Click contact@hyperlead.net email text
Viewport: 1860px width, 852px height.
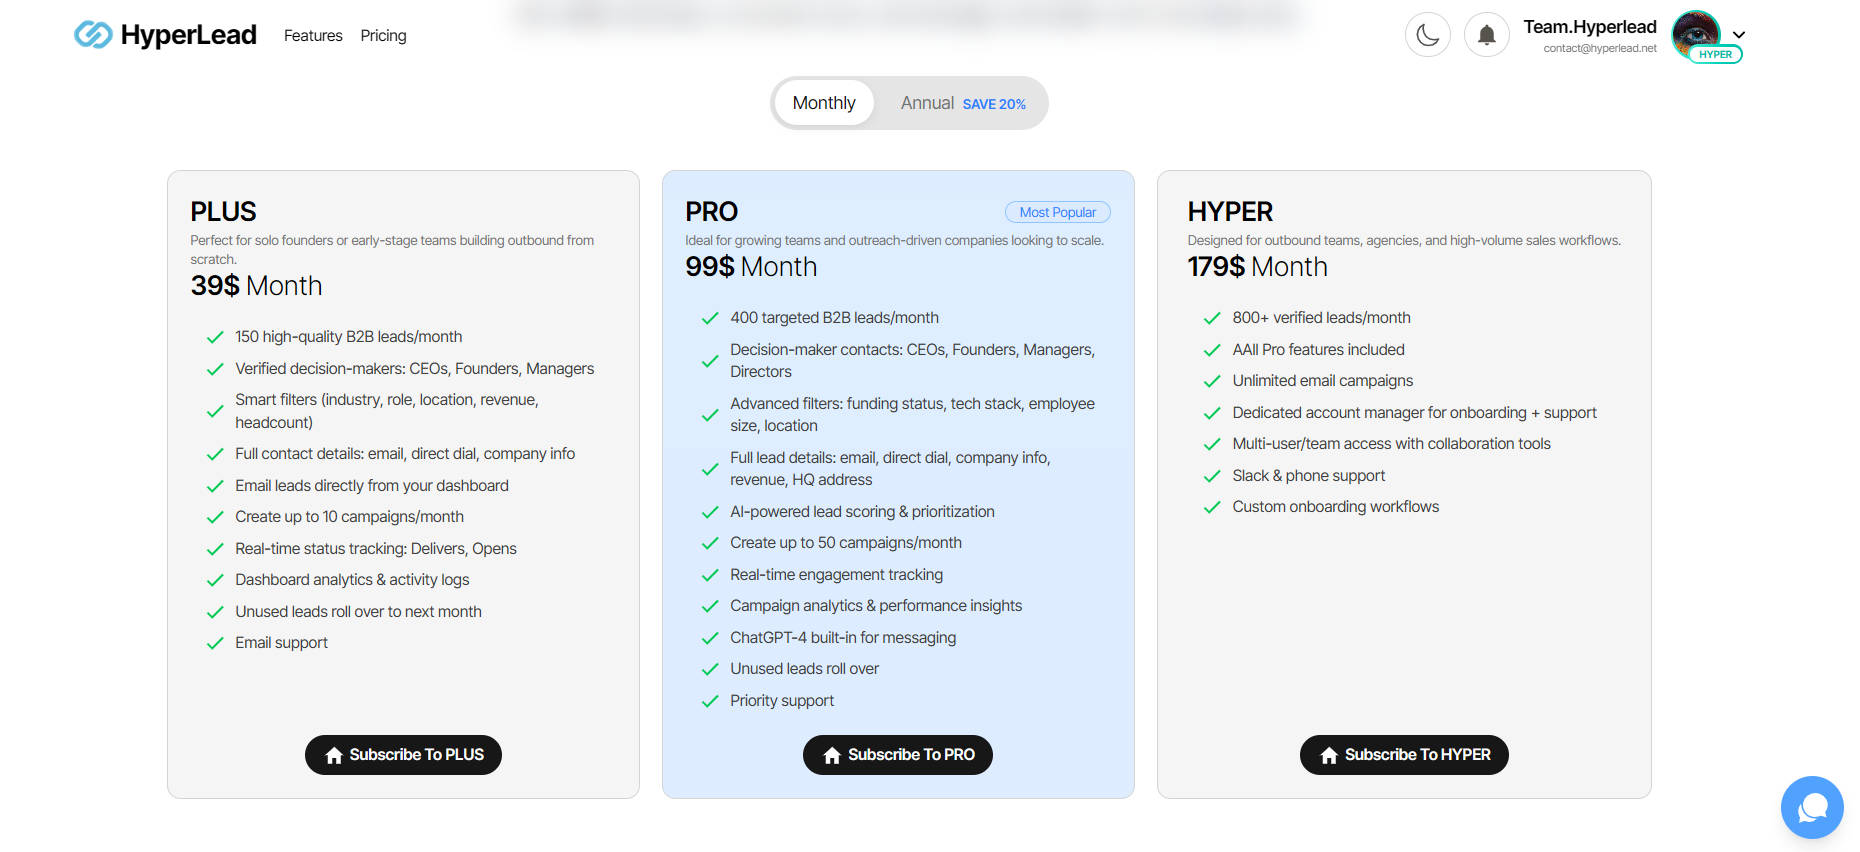click(x=1600, y=48)
